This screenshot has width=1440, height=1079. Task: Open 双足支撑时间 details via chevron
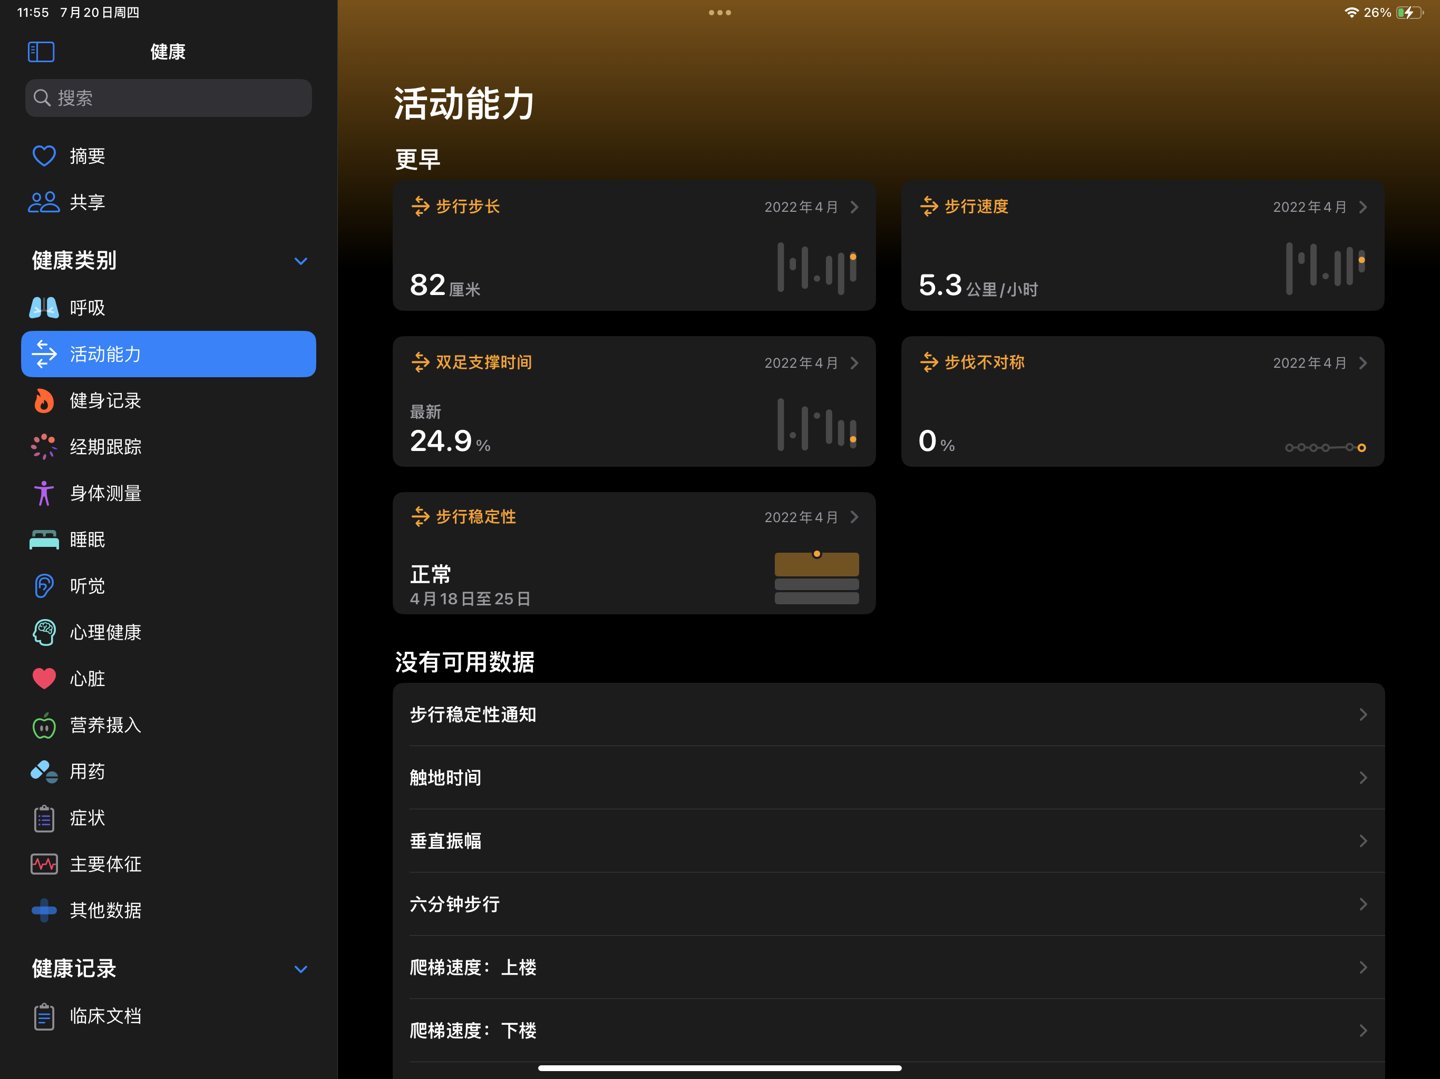click(x=855, y=363)
